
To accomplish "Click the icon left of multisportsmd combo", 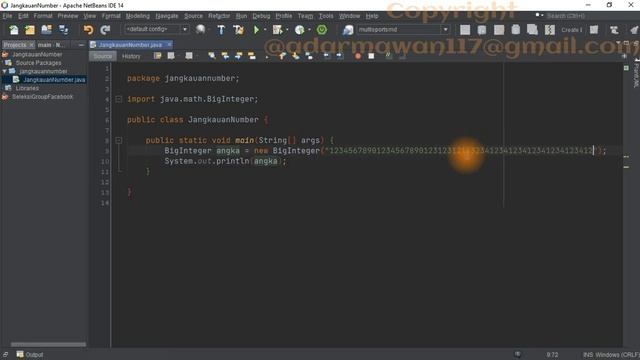I will 348,30.
